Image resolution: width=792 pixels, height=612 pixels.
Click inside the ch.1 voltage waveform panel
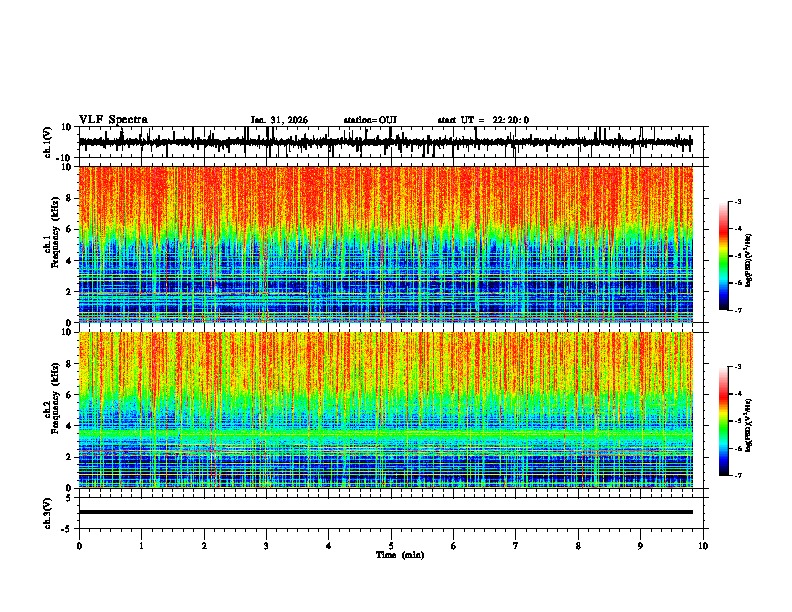point(393,142)
